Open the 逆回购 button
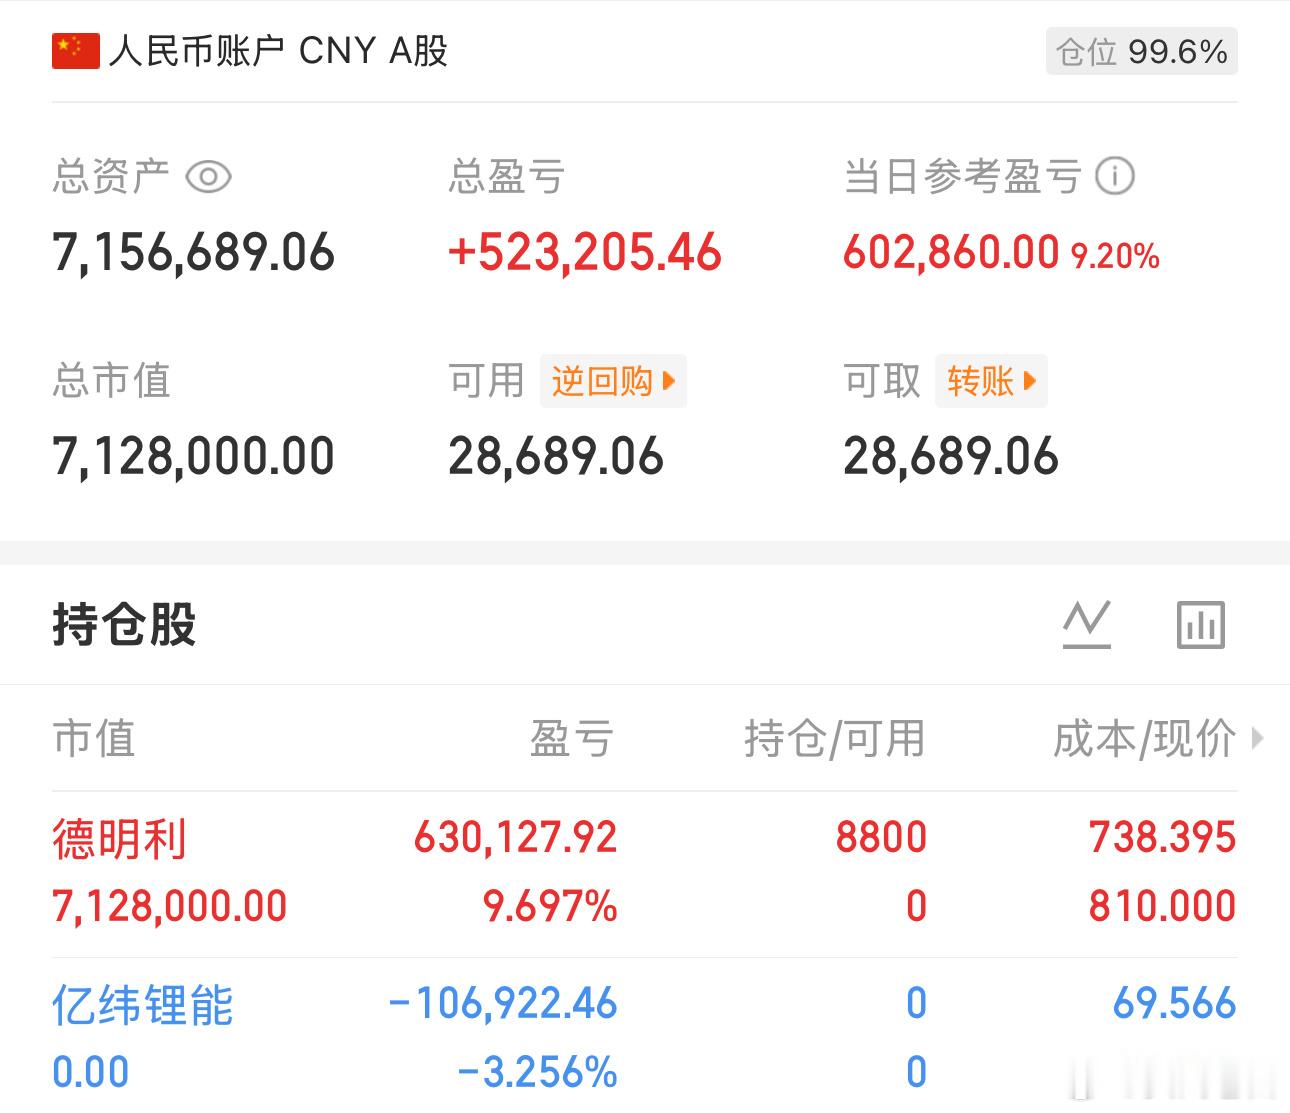This screenshot has width=1290, height=1113. click(x=613, y=381)
